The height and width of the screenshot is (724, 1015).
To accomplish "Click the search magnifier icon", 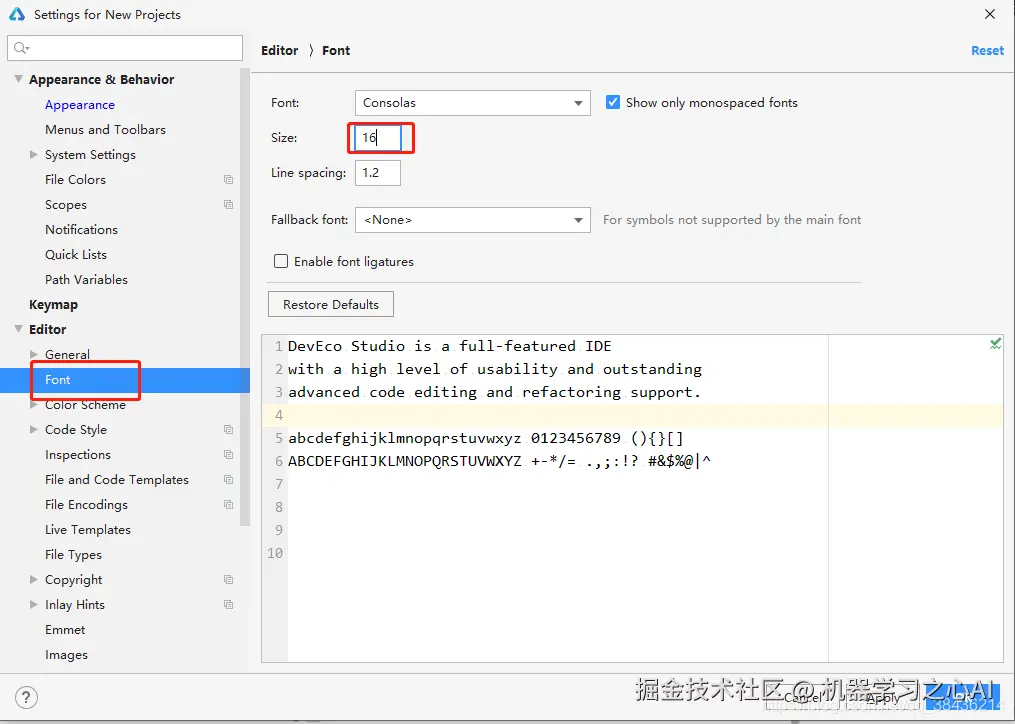I will click(21, 48).
